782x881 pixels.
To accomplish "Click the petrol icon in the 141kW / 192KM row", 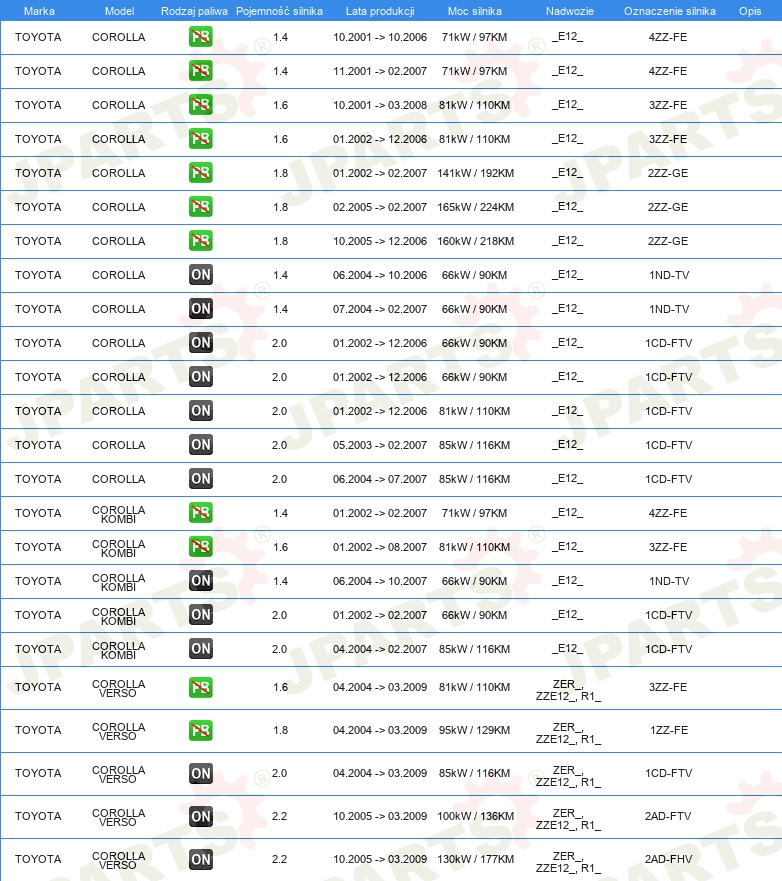I will click(201, 173).
